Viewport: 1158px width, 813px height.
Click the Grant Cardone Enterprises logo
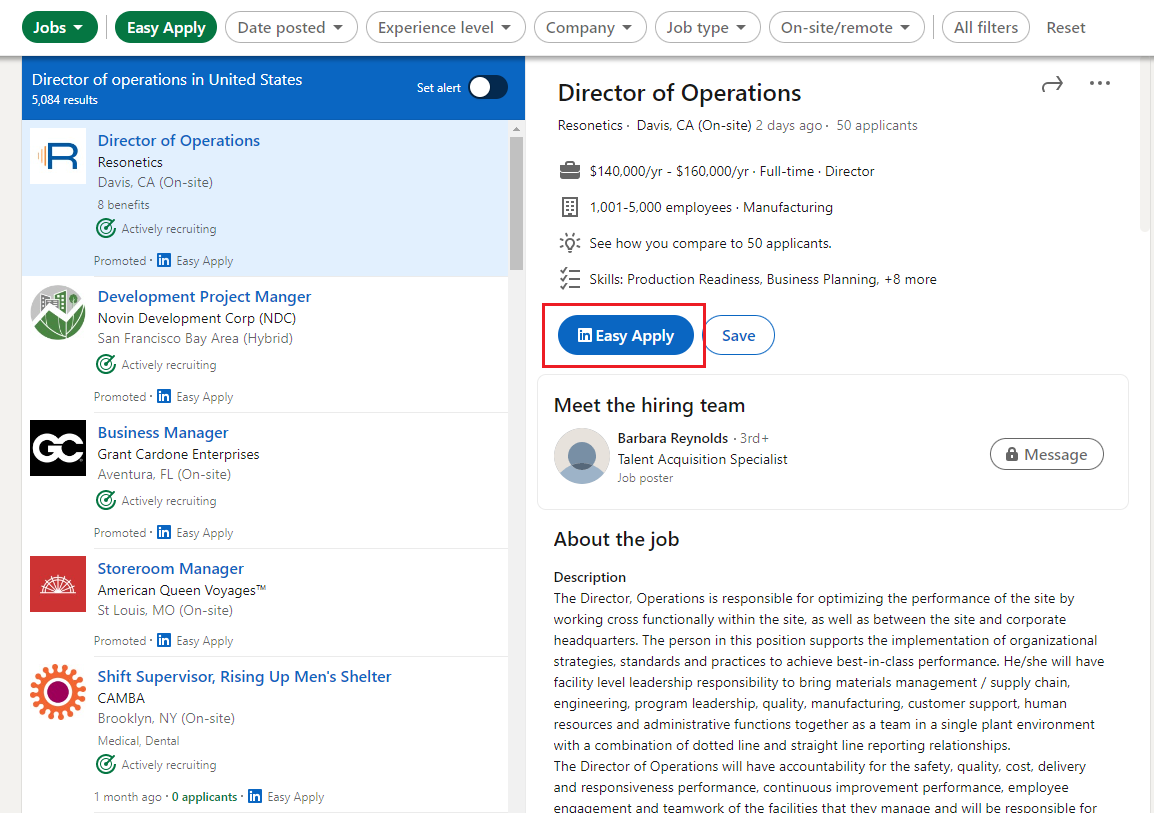[x=57, y=448]
